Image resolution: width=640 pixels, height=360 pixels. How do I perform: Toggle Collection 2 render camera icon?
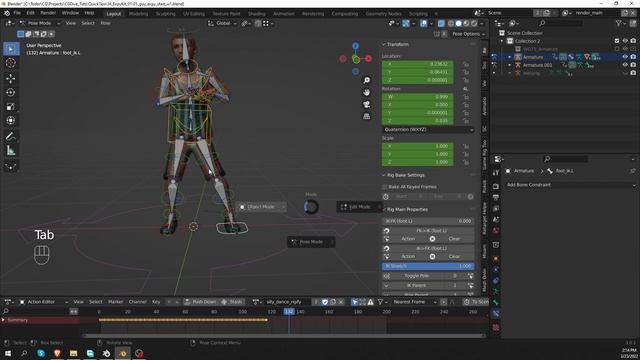click(633, 41)
